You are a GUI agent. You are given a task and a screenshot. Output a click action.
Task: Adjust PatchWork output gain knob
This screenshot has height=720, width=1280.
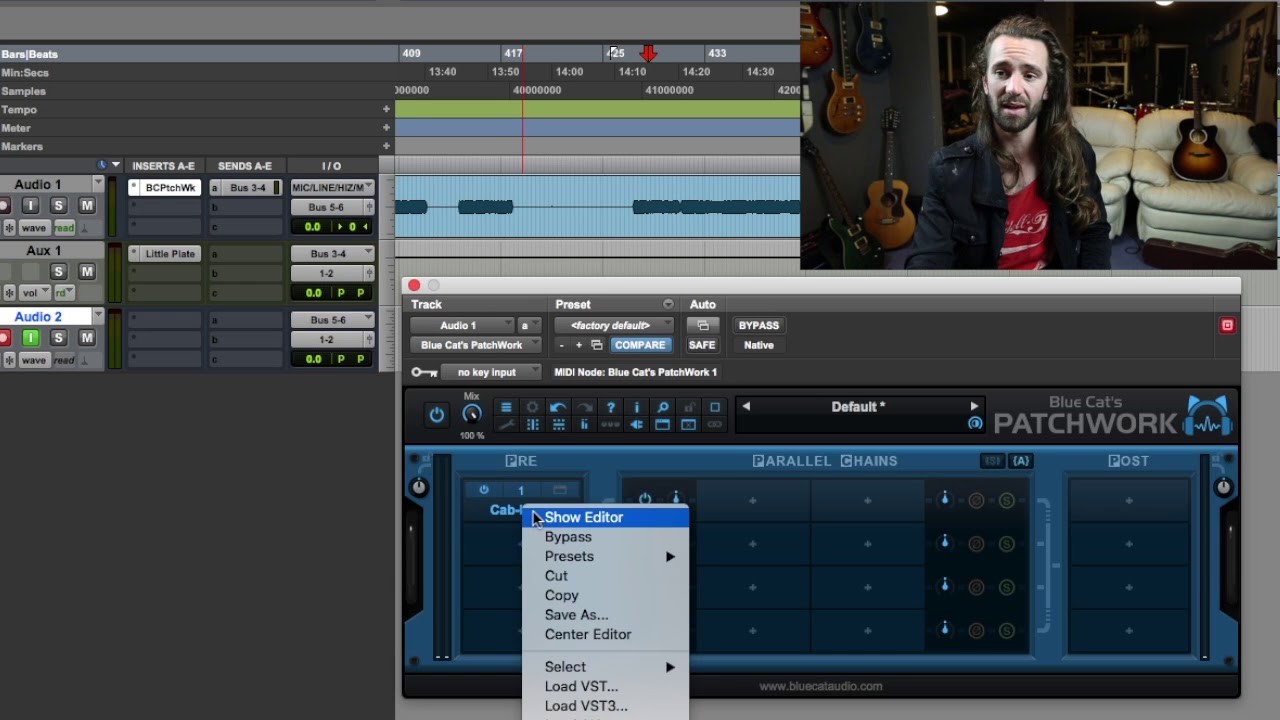(1223, 487)
